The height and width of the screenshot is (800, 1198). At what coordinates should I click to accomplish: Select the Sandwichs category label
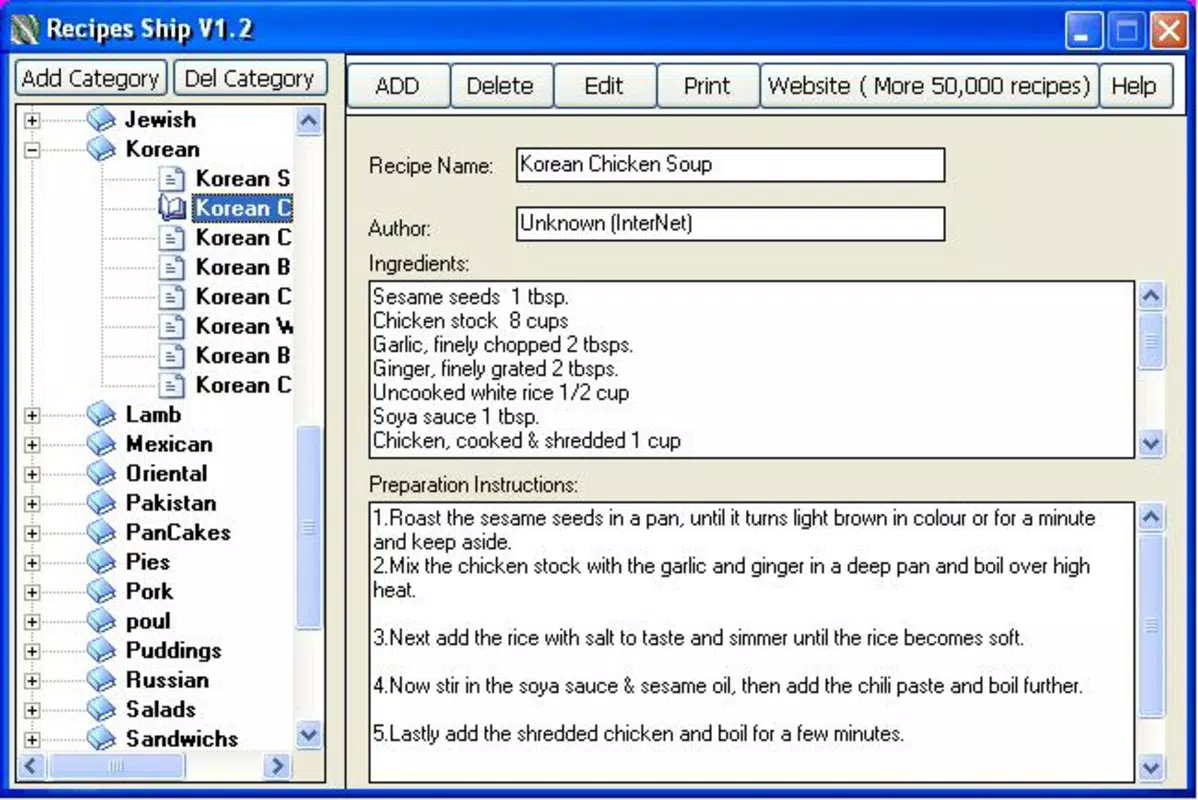(182, 740)
